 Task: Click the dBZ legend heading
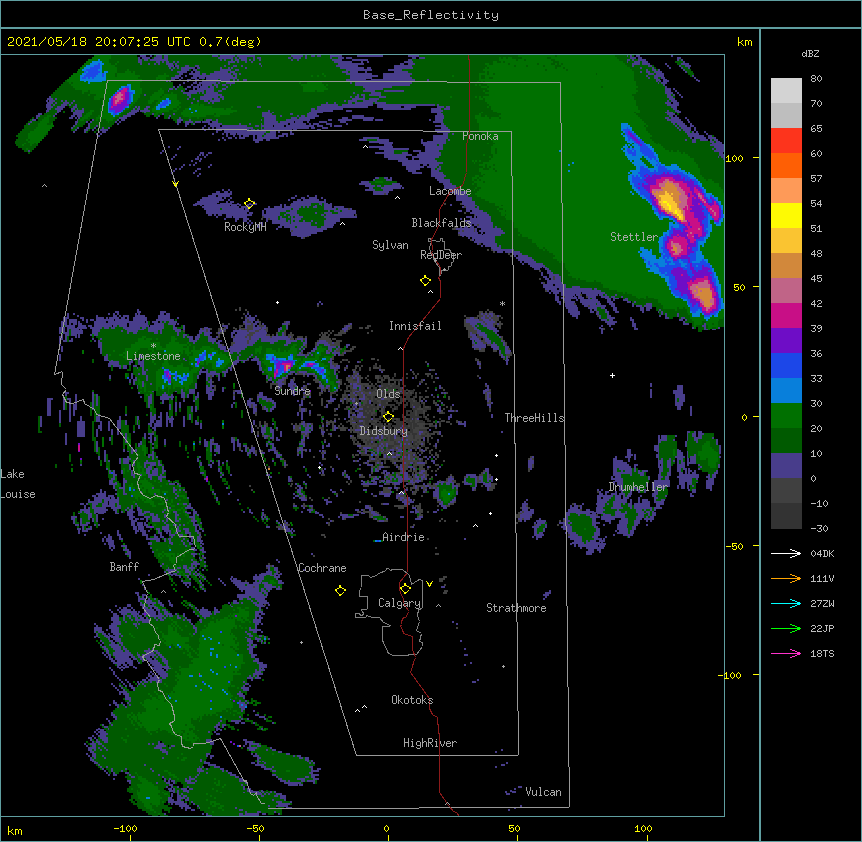(x=810, y=53)
